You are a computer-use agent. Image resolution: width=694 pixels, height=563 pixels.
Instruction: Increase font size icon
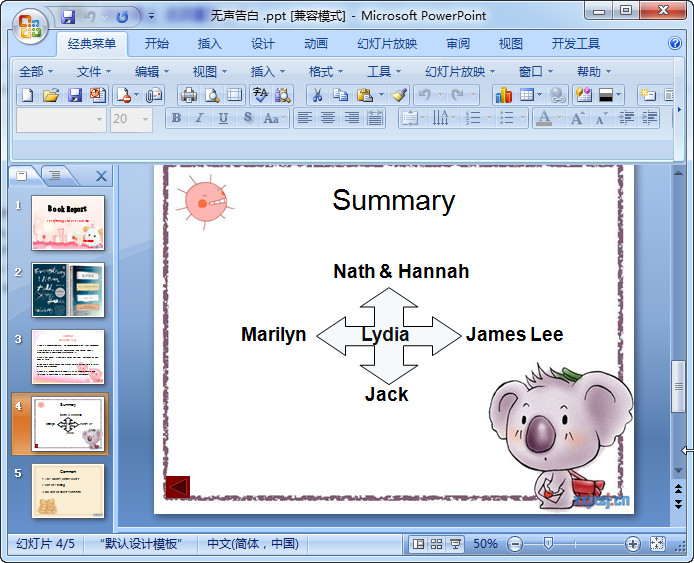coord(577,118)
